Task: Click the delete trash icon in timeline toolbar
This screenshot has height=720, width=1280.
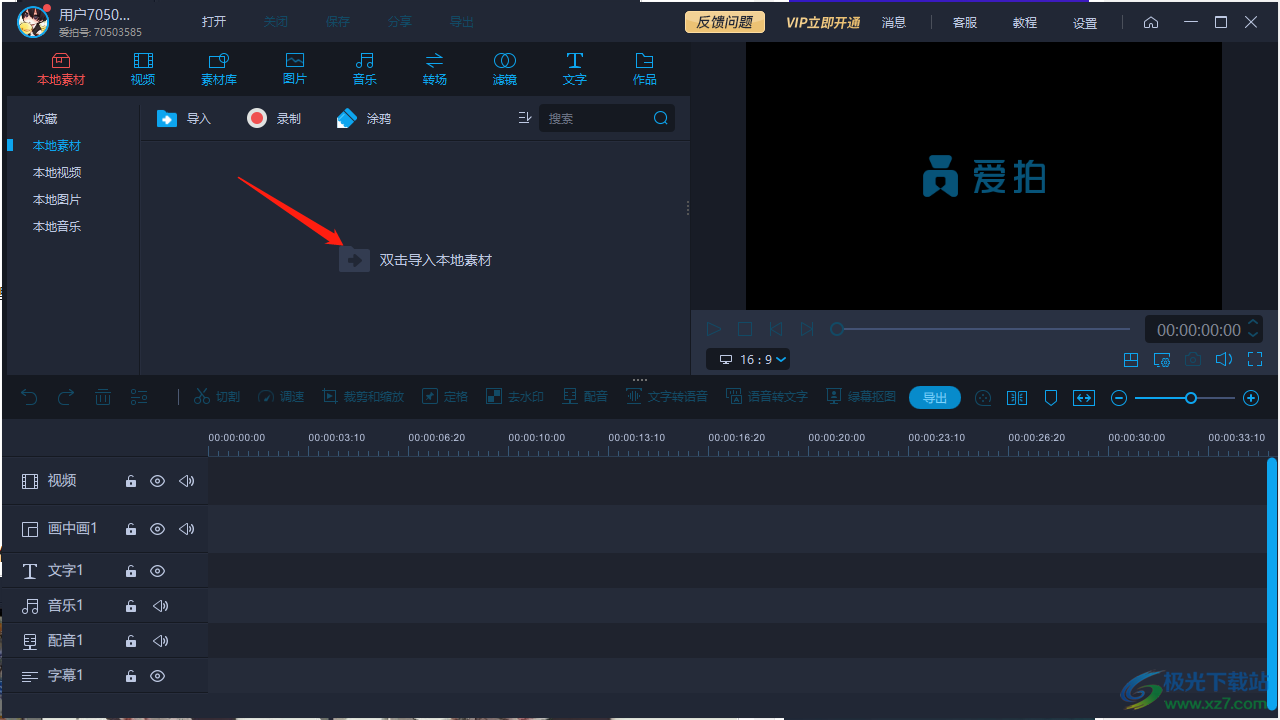Action: tap(103, 397)
